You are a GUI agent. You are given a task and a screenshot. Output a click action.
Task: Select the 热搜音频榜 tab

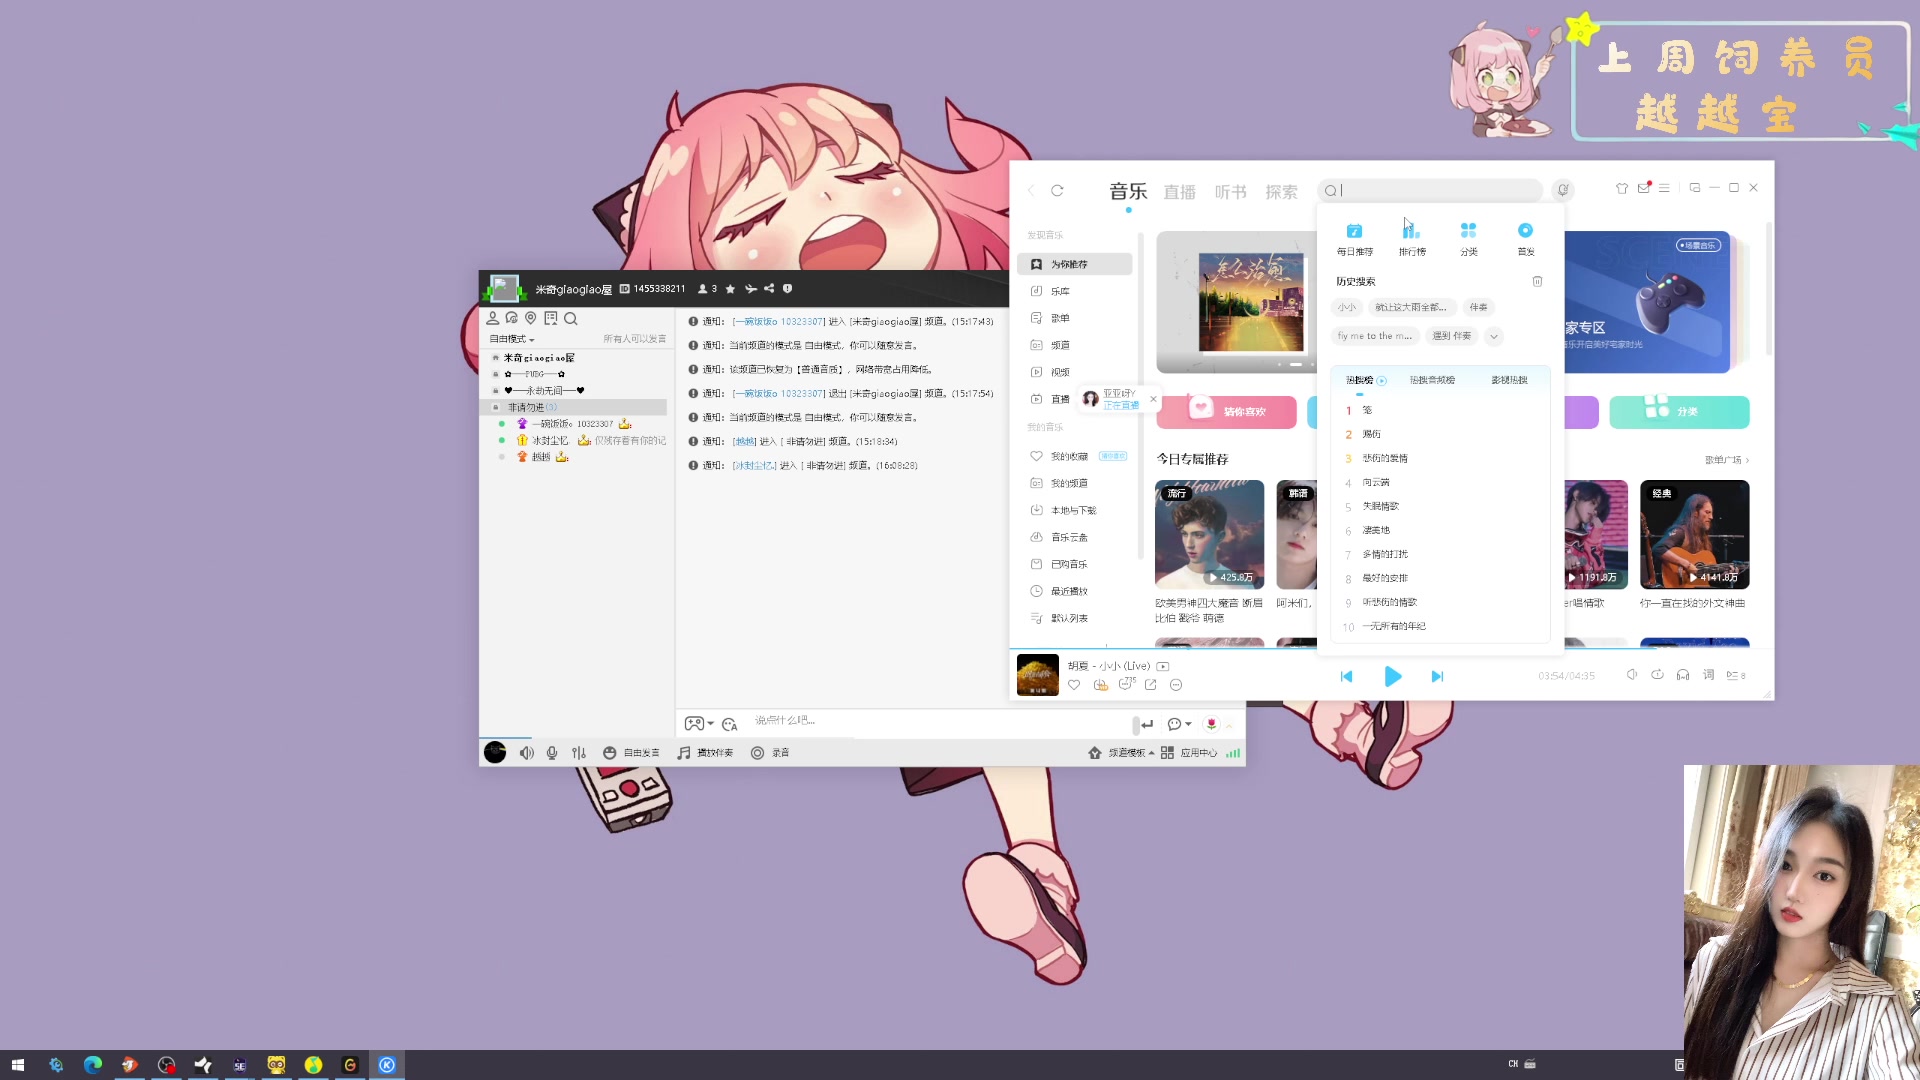pos(1432,380)
